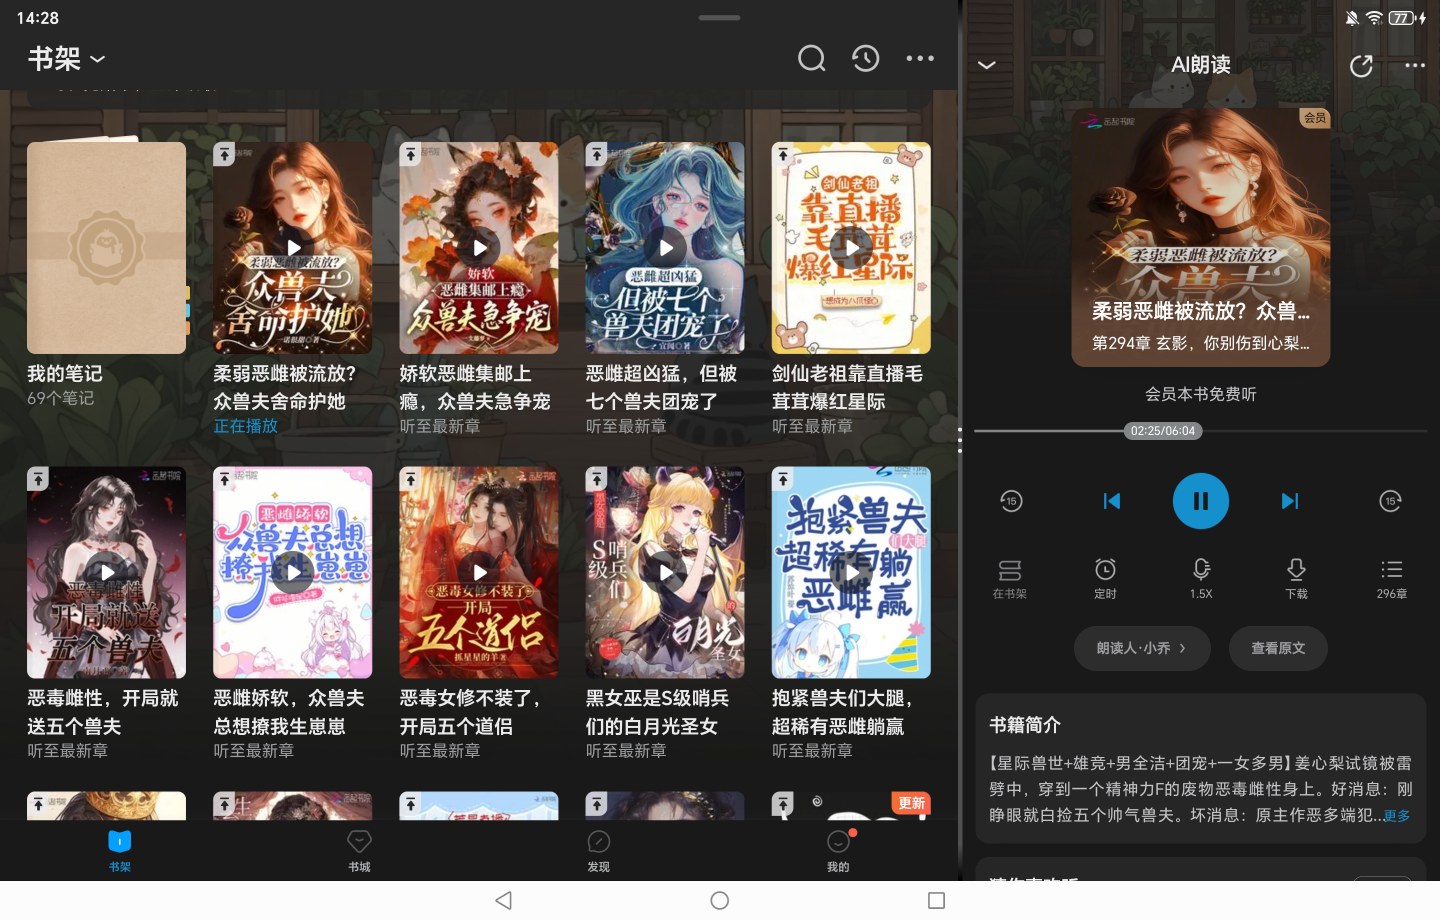1440x920 pixels.
Task: Change the 1.5X playback speed
Action: (1201, 579)
